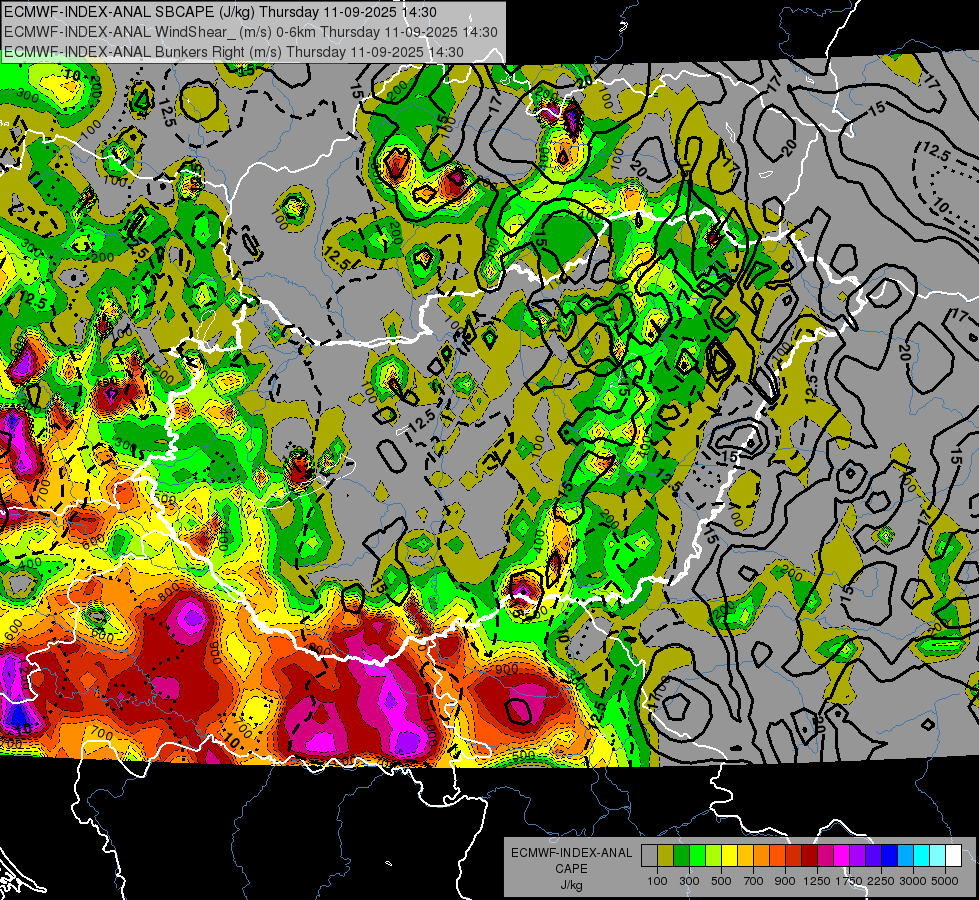Click the Bunkers Right title line
Image resolution: width=979 pixels, height=900 pixels.
[234, 52]
